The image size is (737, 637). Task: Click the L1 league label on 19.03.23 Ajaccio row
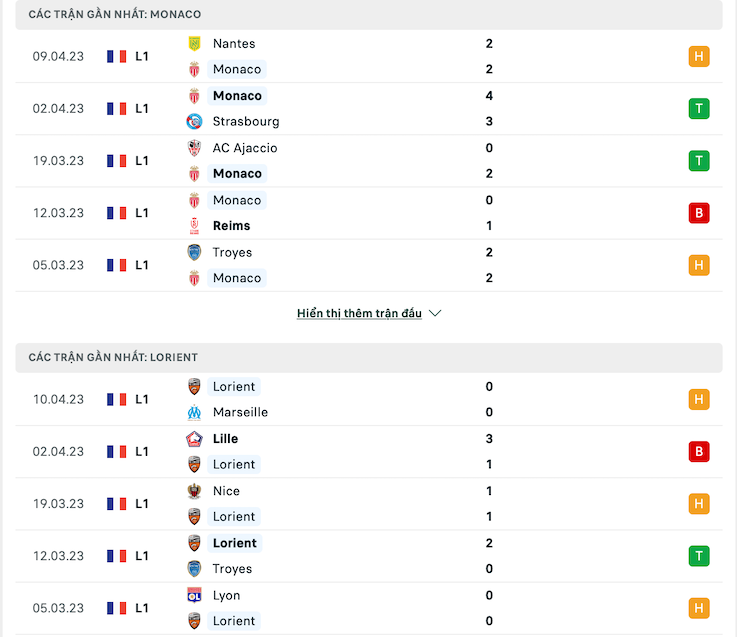[x=142, y=161]
